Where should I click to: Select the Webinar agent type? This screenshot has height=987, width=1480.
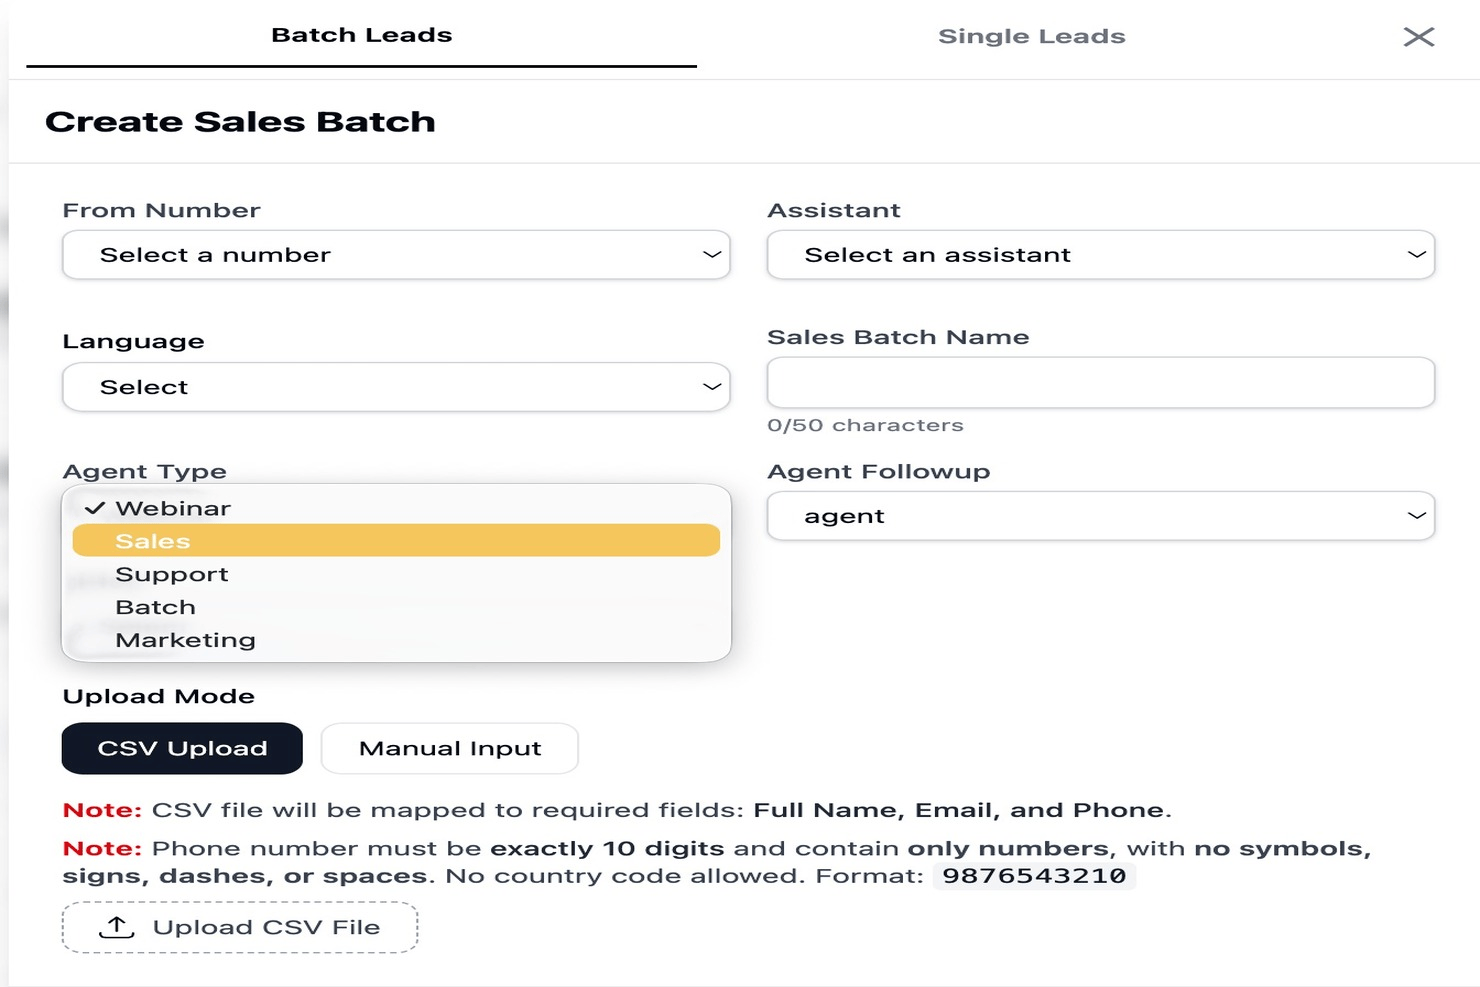click(x=174, y=507)
